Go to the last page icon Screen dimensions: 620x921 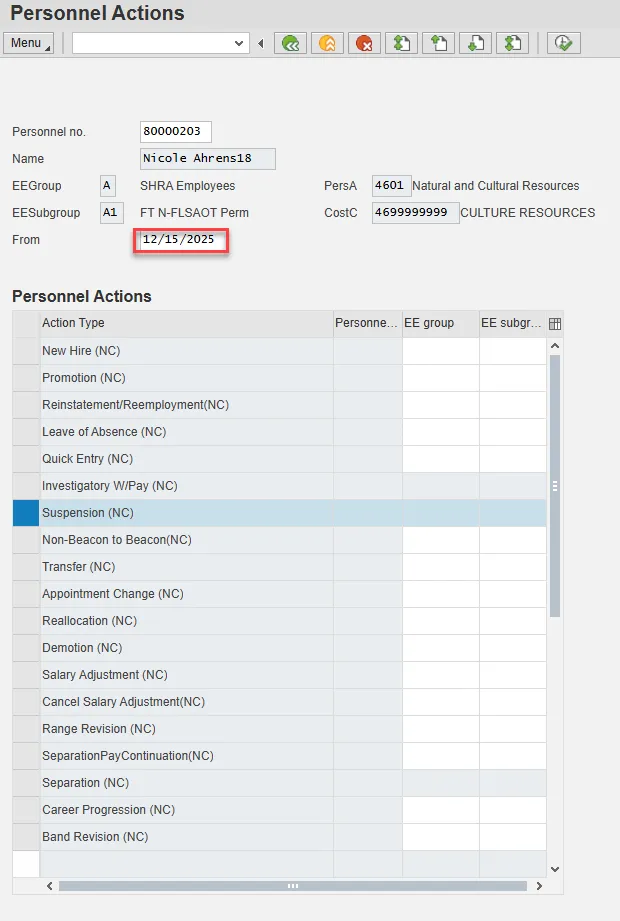pyautogui.click(x=512, y=43)
